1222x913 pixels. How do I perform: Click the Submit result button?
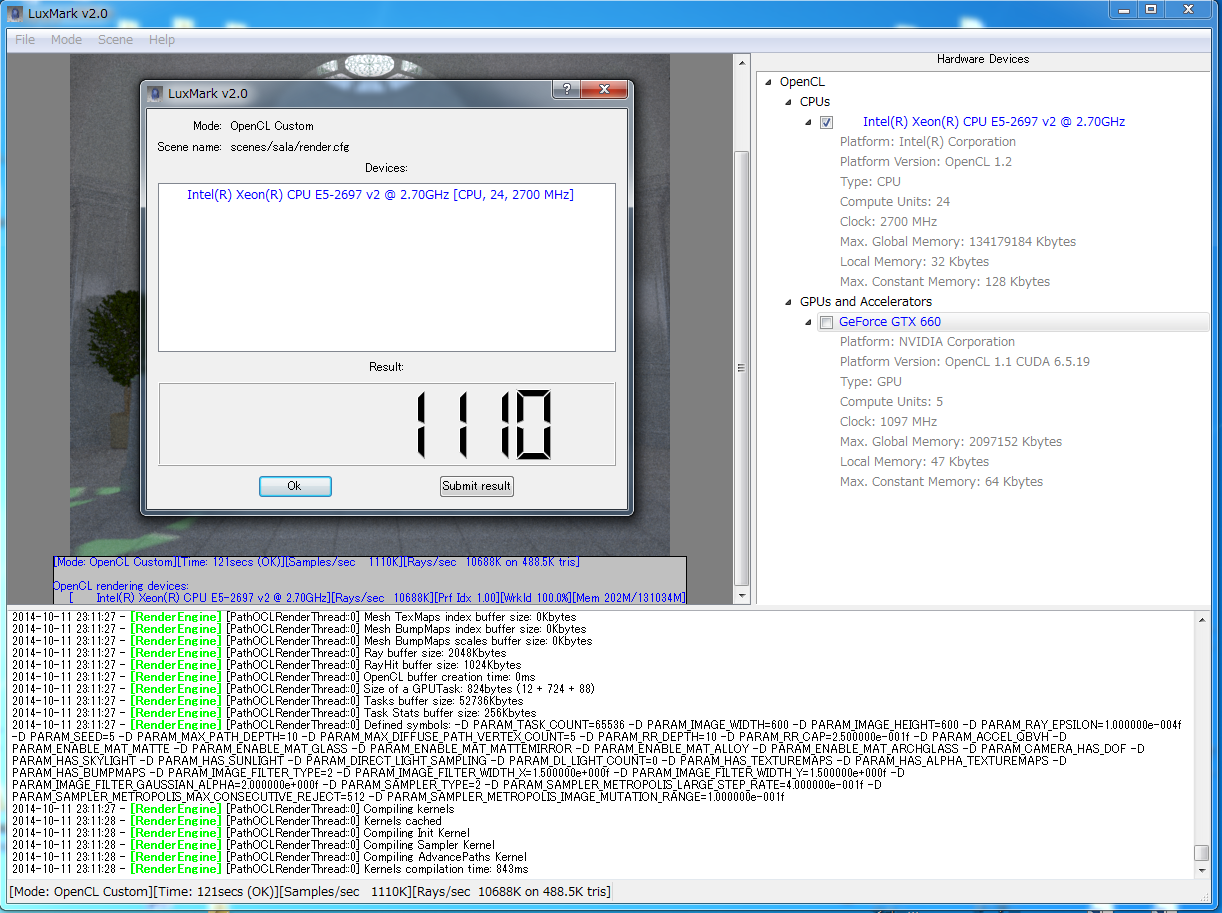[x=477, y=486]
